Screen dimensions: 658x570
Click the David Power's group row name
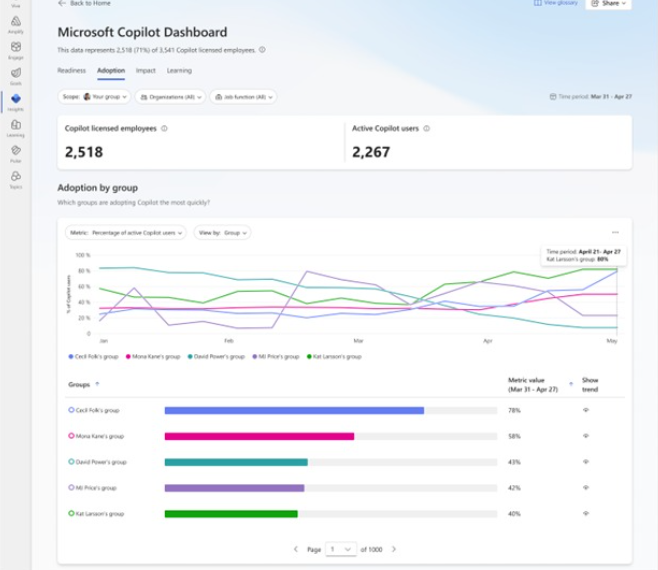(101, 462)
